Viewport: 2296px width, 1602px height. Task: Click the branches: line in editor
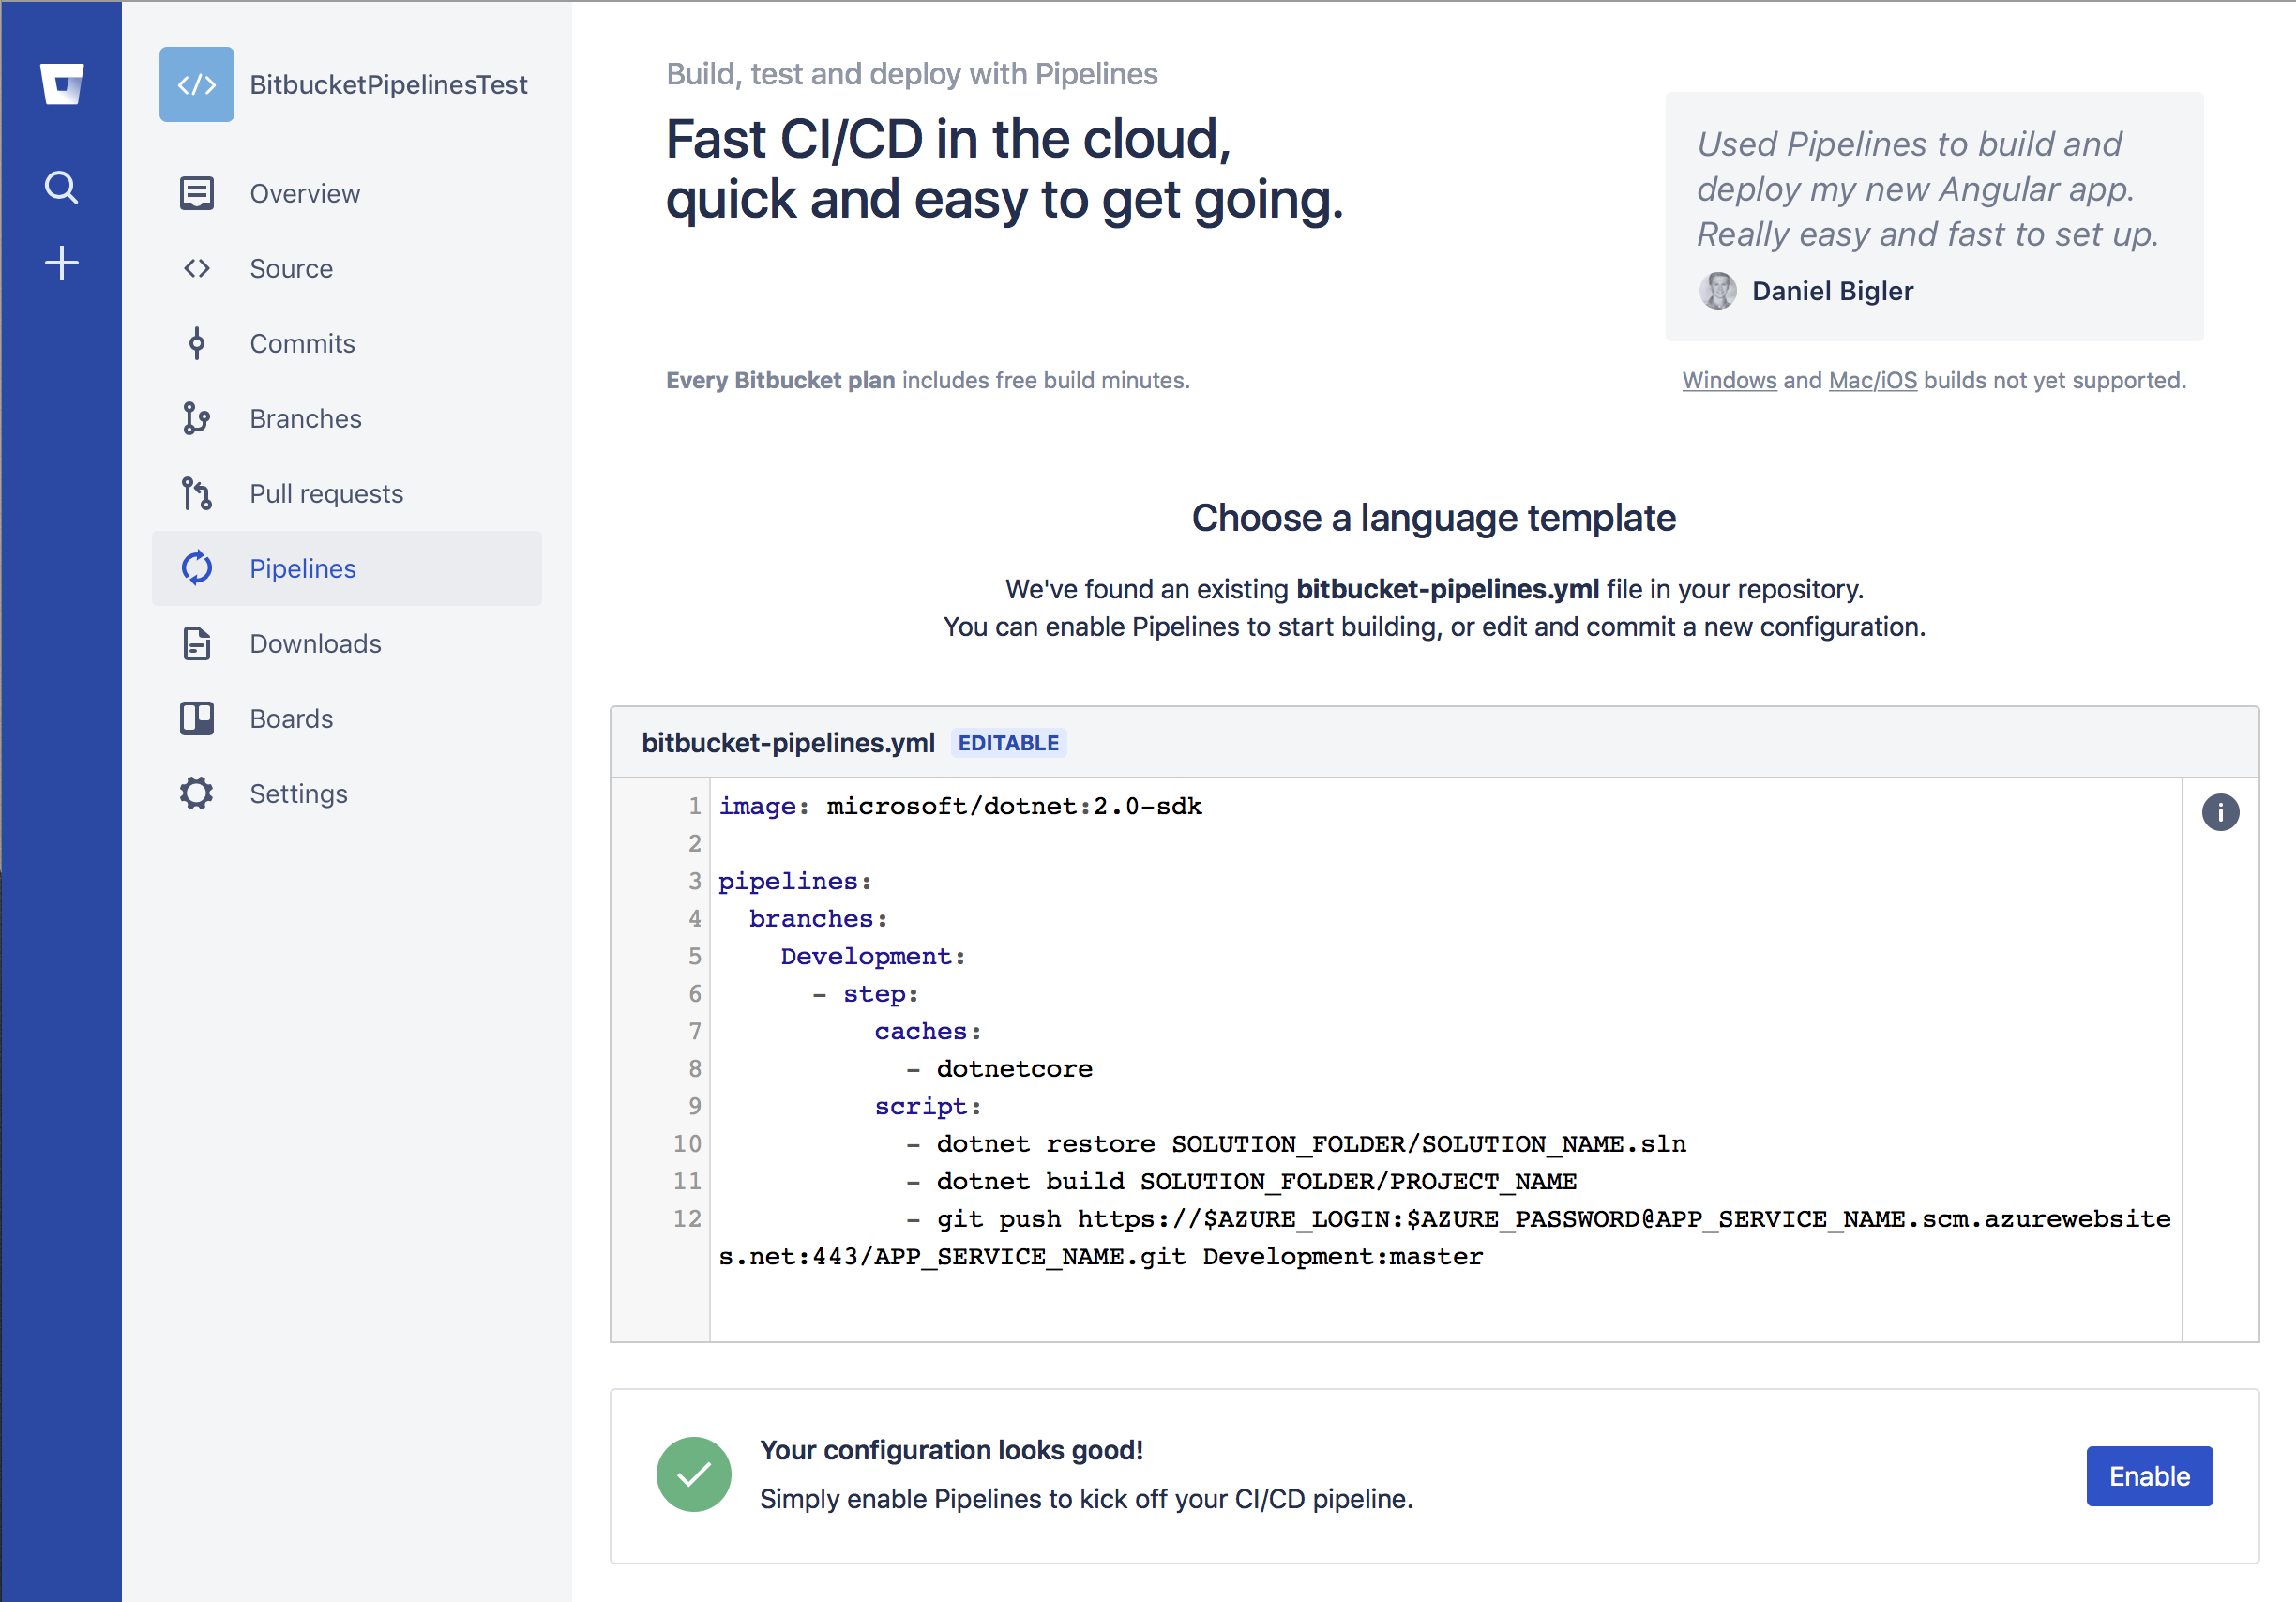818,919
